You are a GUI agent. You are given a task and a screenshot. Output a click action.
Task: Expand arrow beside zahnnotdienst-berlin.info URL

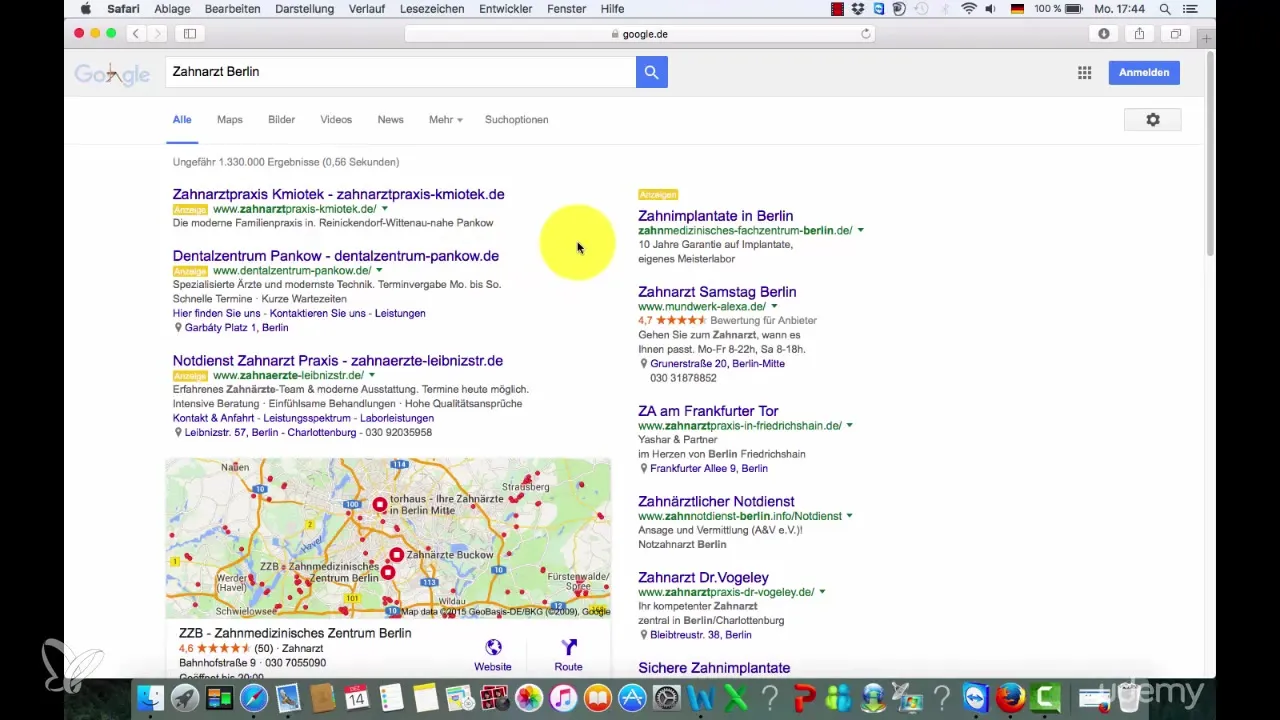point(849,516)
